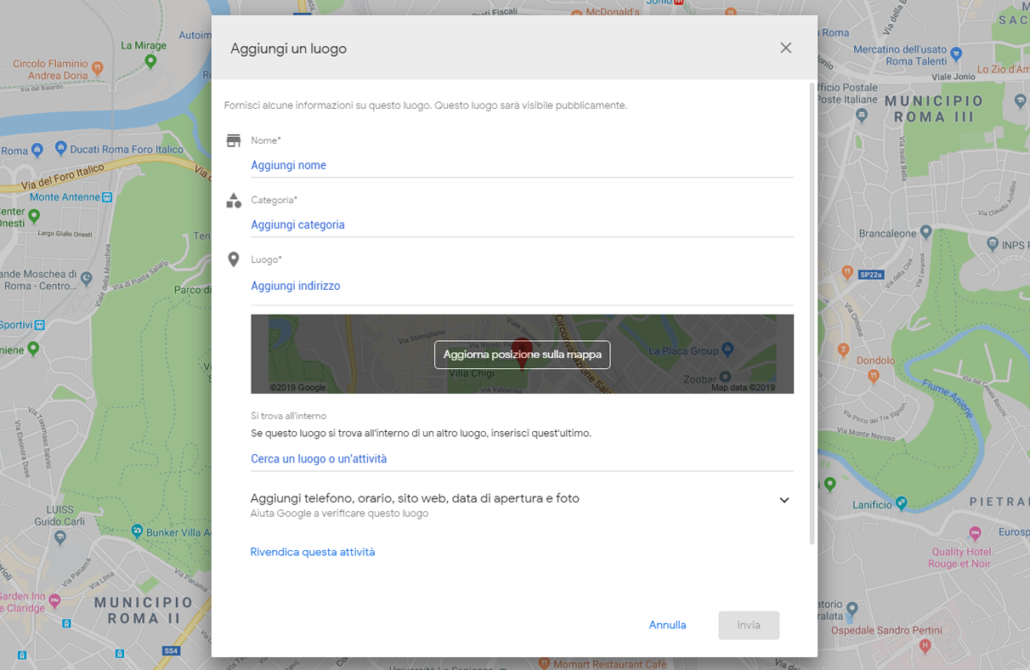This screenshot has height=670, width=1030.
Task: Click the Grande Moschea di Roma pin
Action: (x=86, y=279)
